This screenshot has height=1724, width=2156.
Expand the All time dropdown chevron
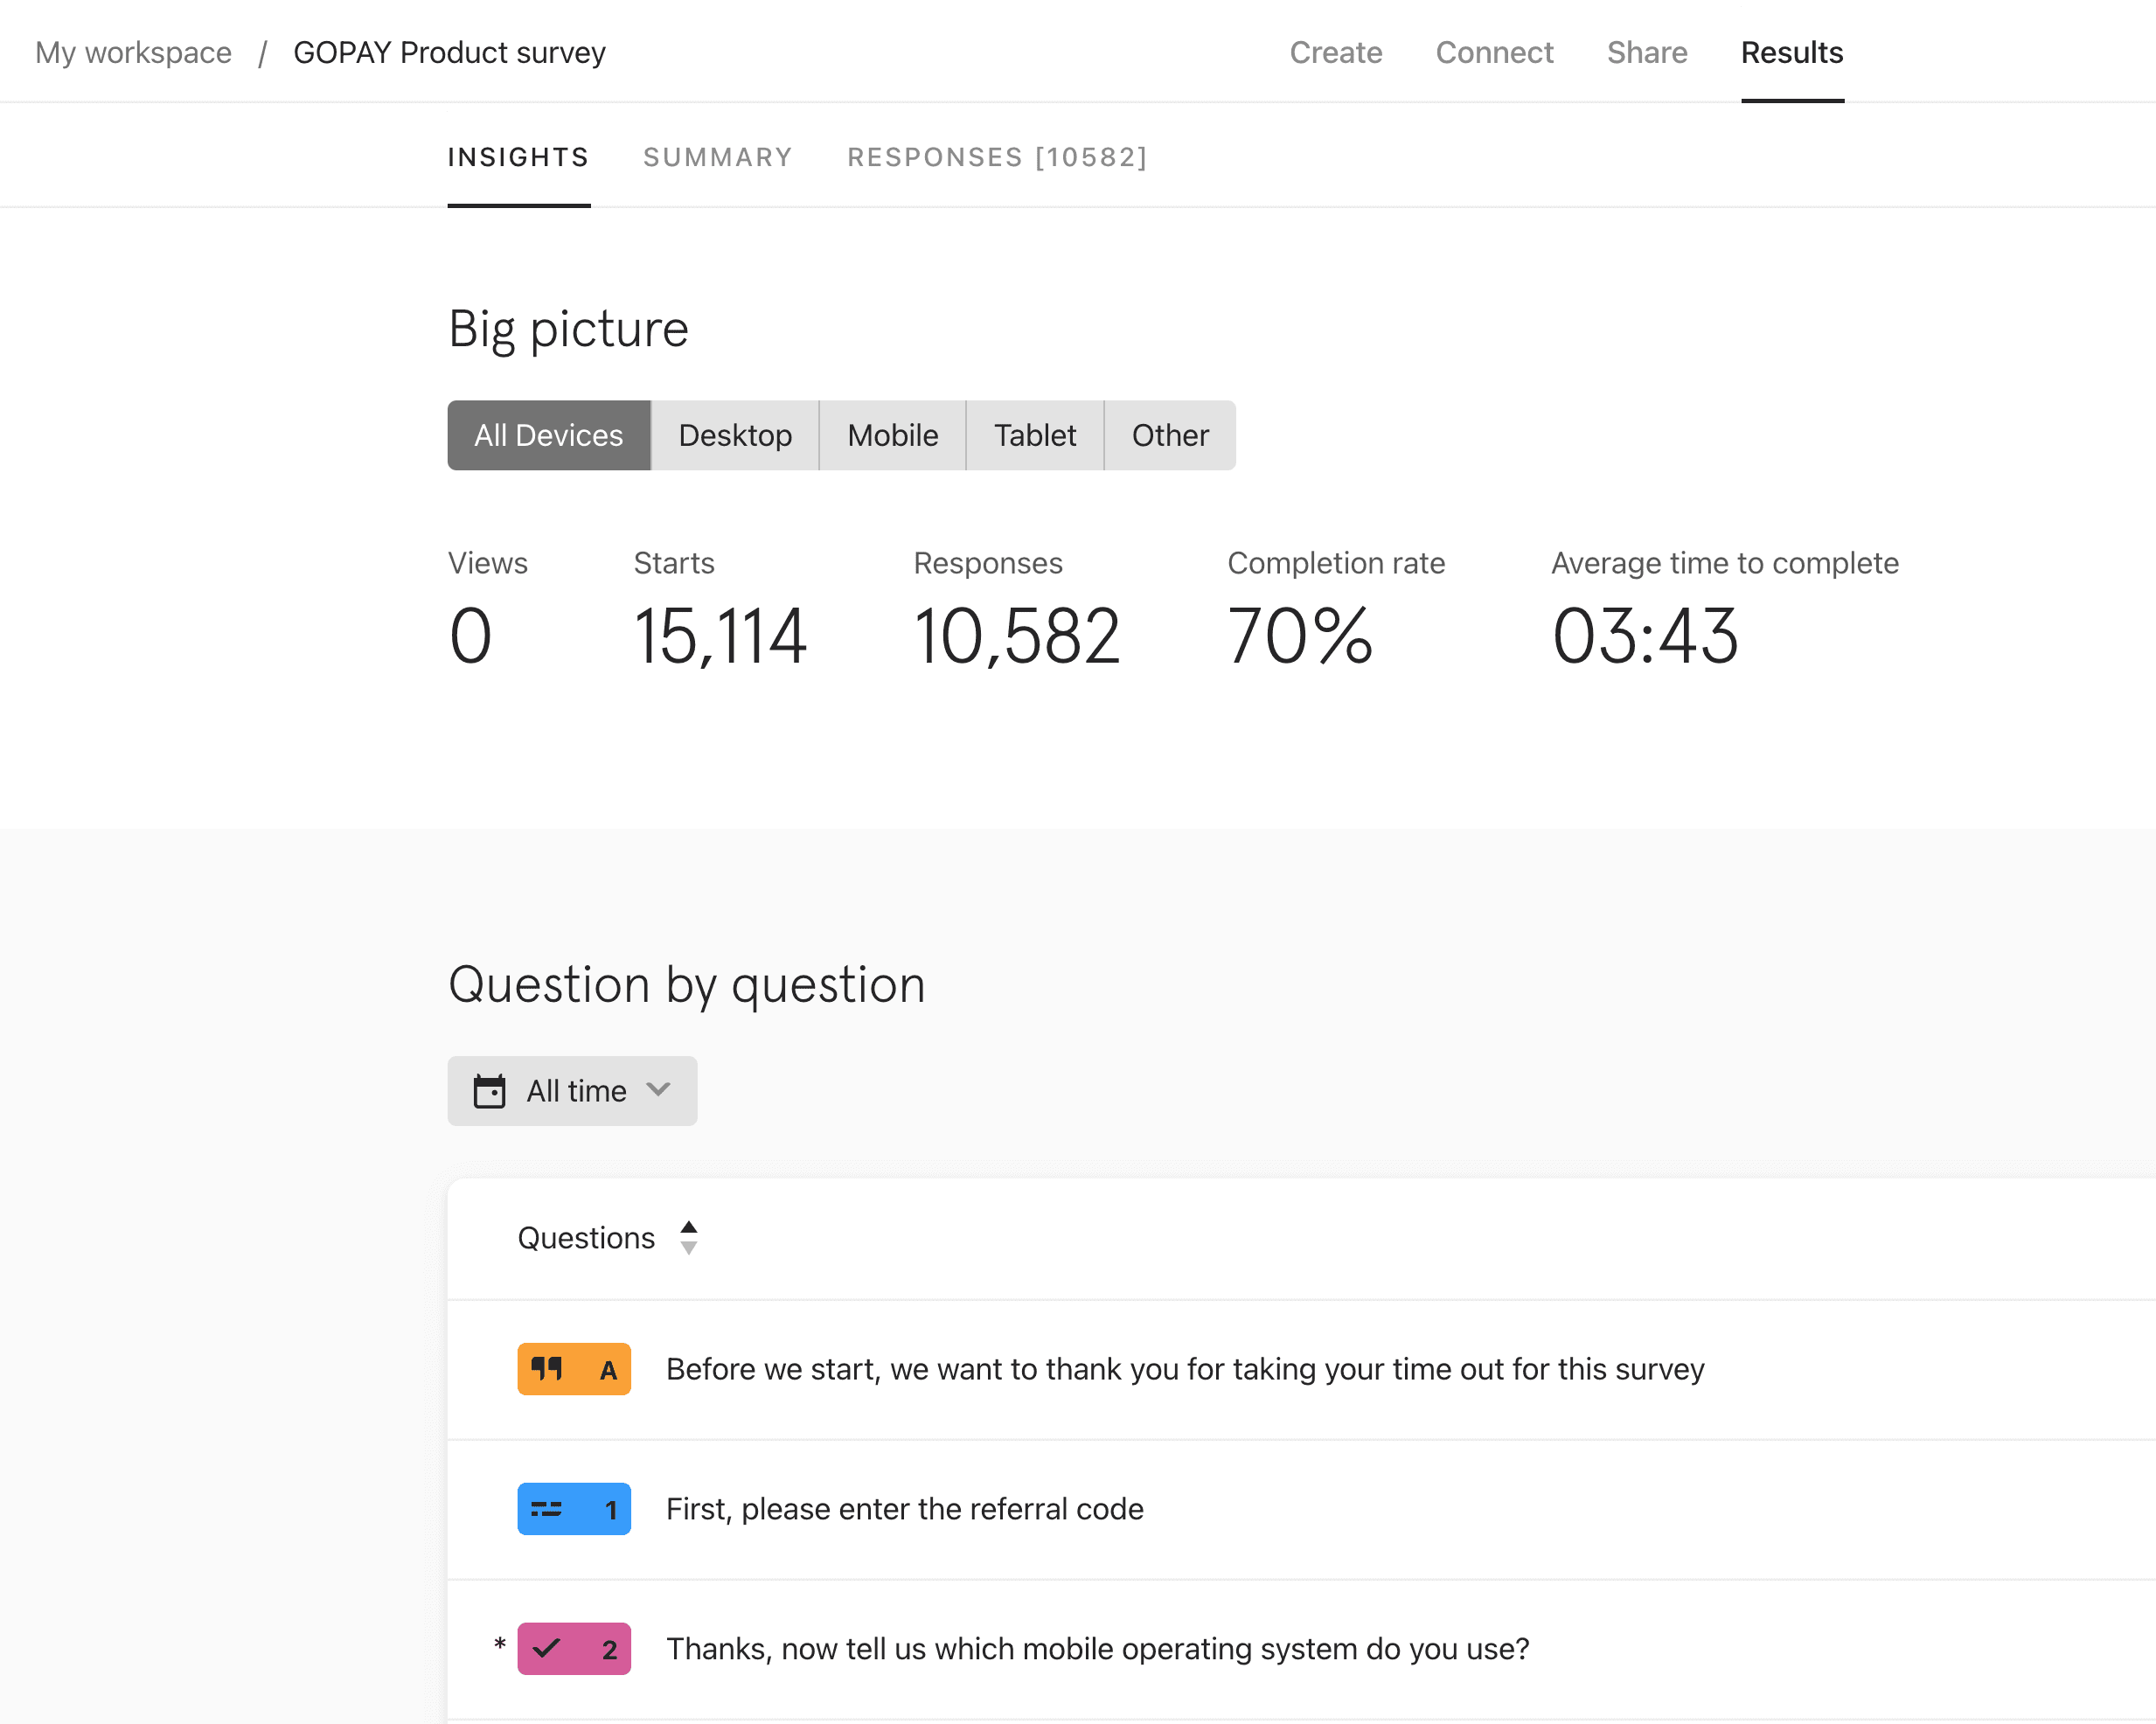658,1089
